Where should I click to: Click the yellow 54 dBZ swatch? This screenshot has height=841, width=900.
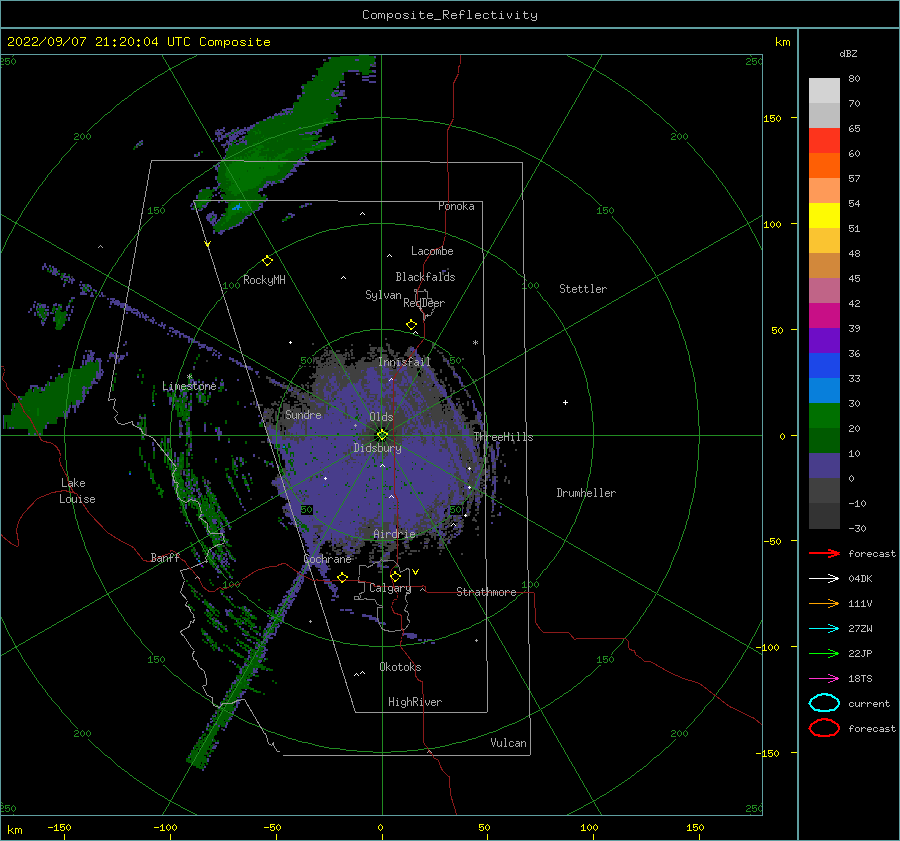(x=824, y=215)
